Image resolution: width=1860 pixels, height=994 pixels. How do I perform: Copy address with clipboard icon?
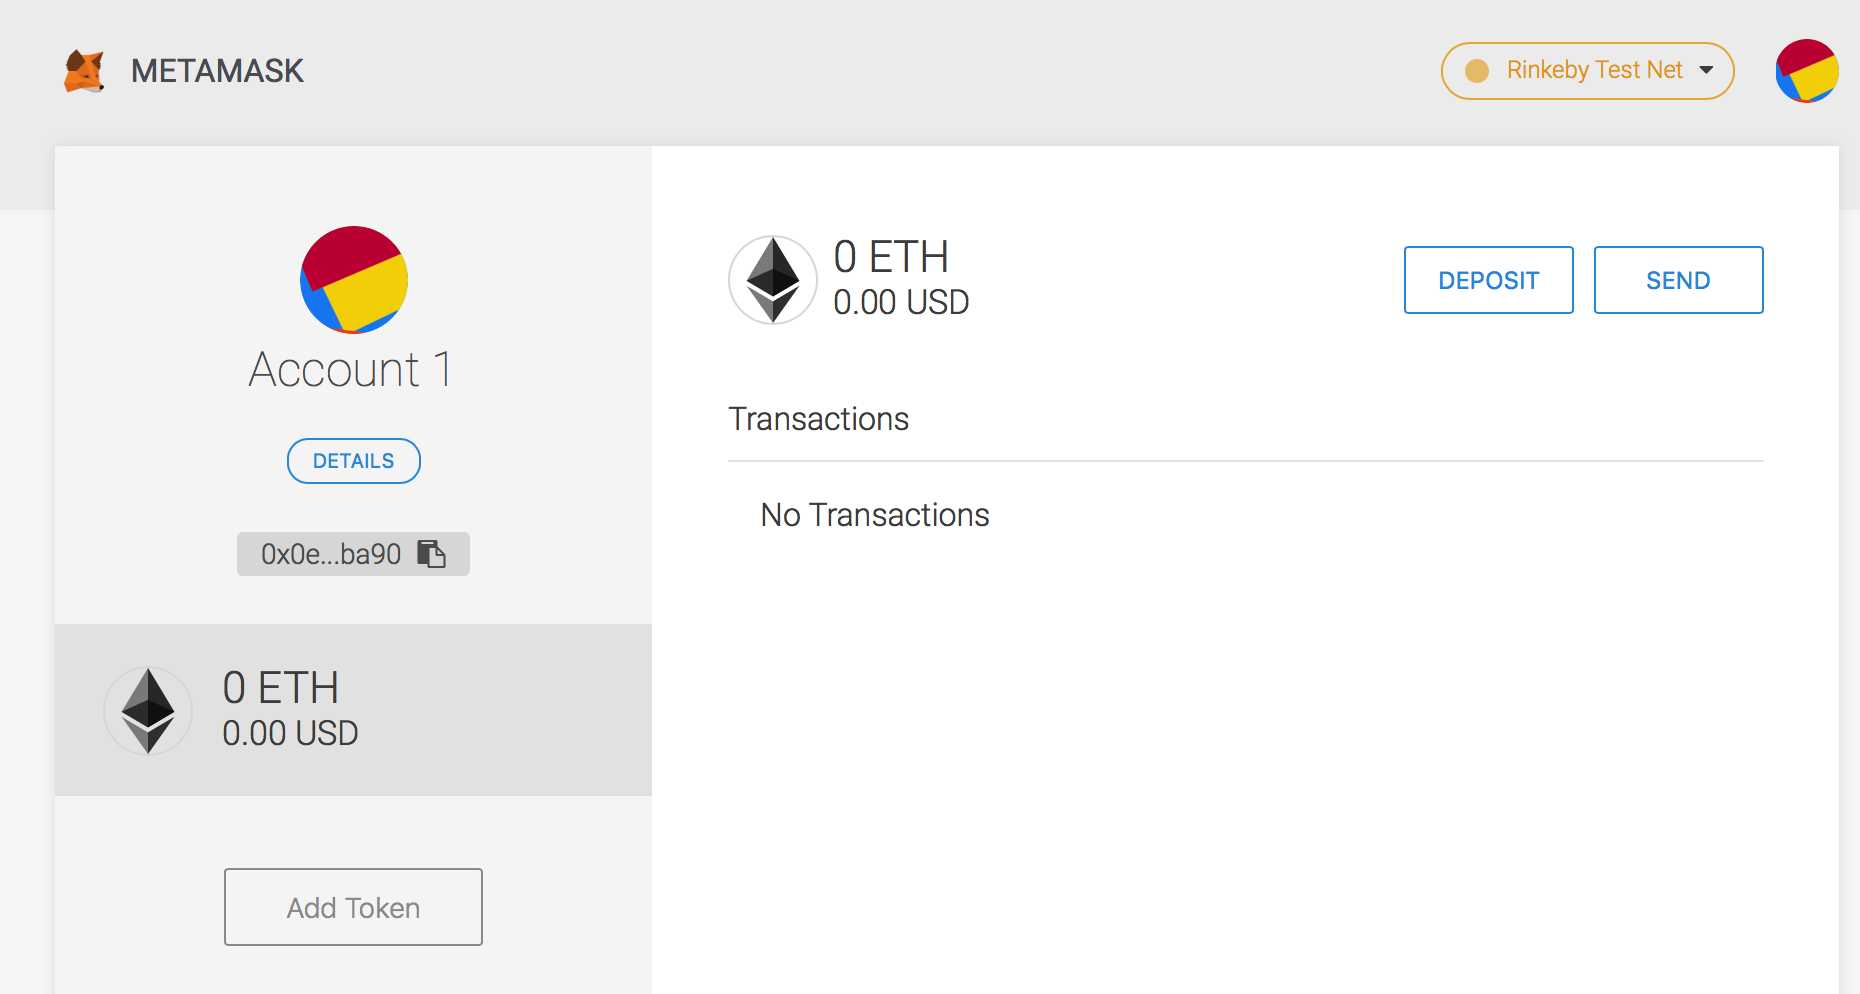coord(431,554)
